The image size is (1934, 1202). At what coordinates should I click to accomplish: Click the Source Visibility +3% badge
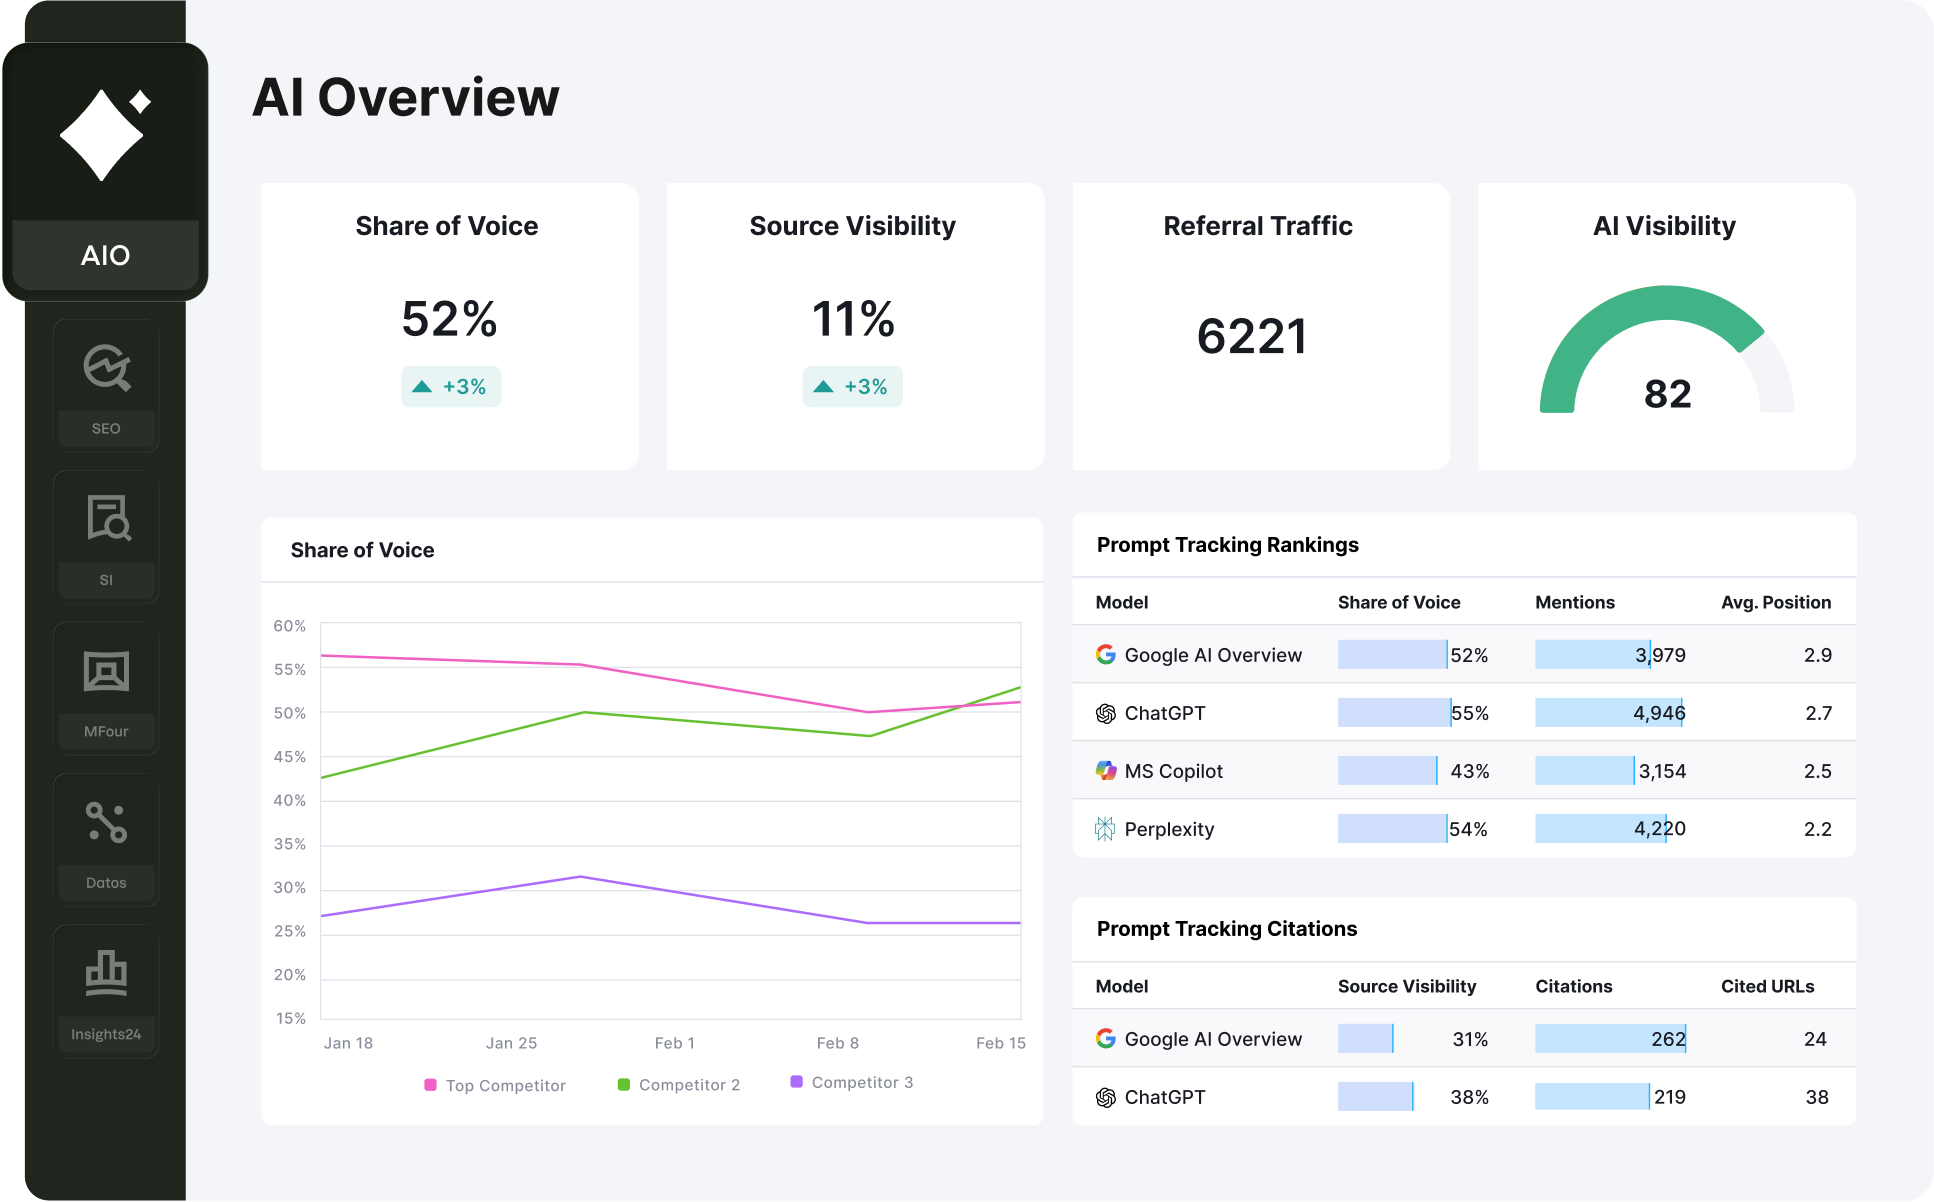(x=852, y=387)
